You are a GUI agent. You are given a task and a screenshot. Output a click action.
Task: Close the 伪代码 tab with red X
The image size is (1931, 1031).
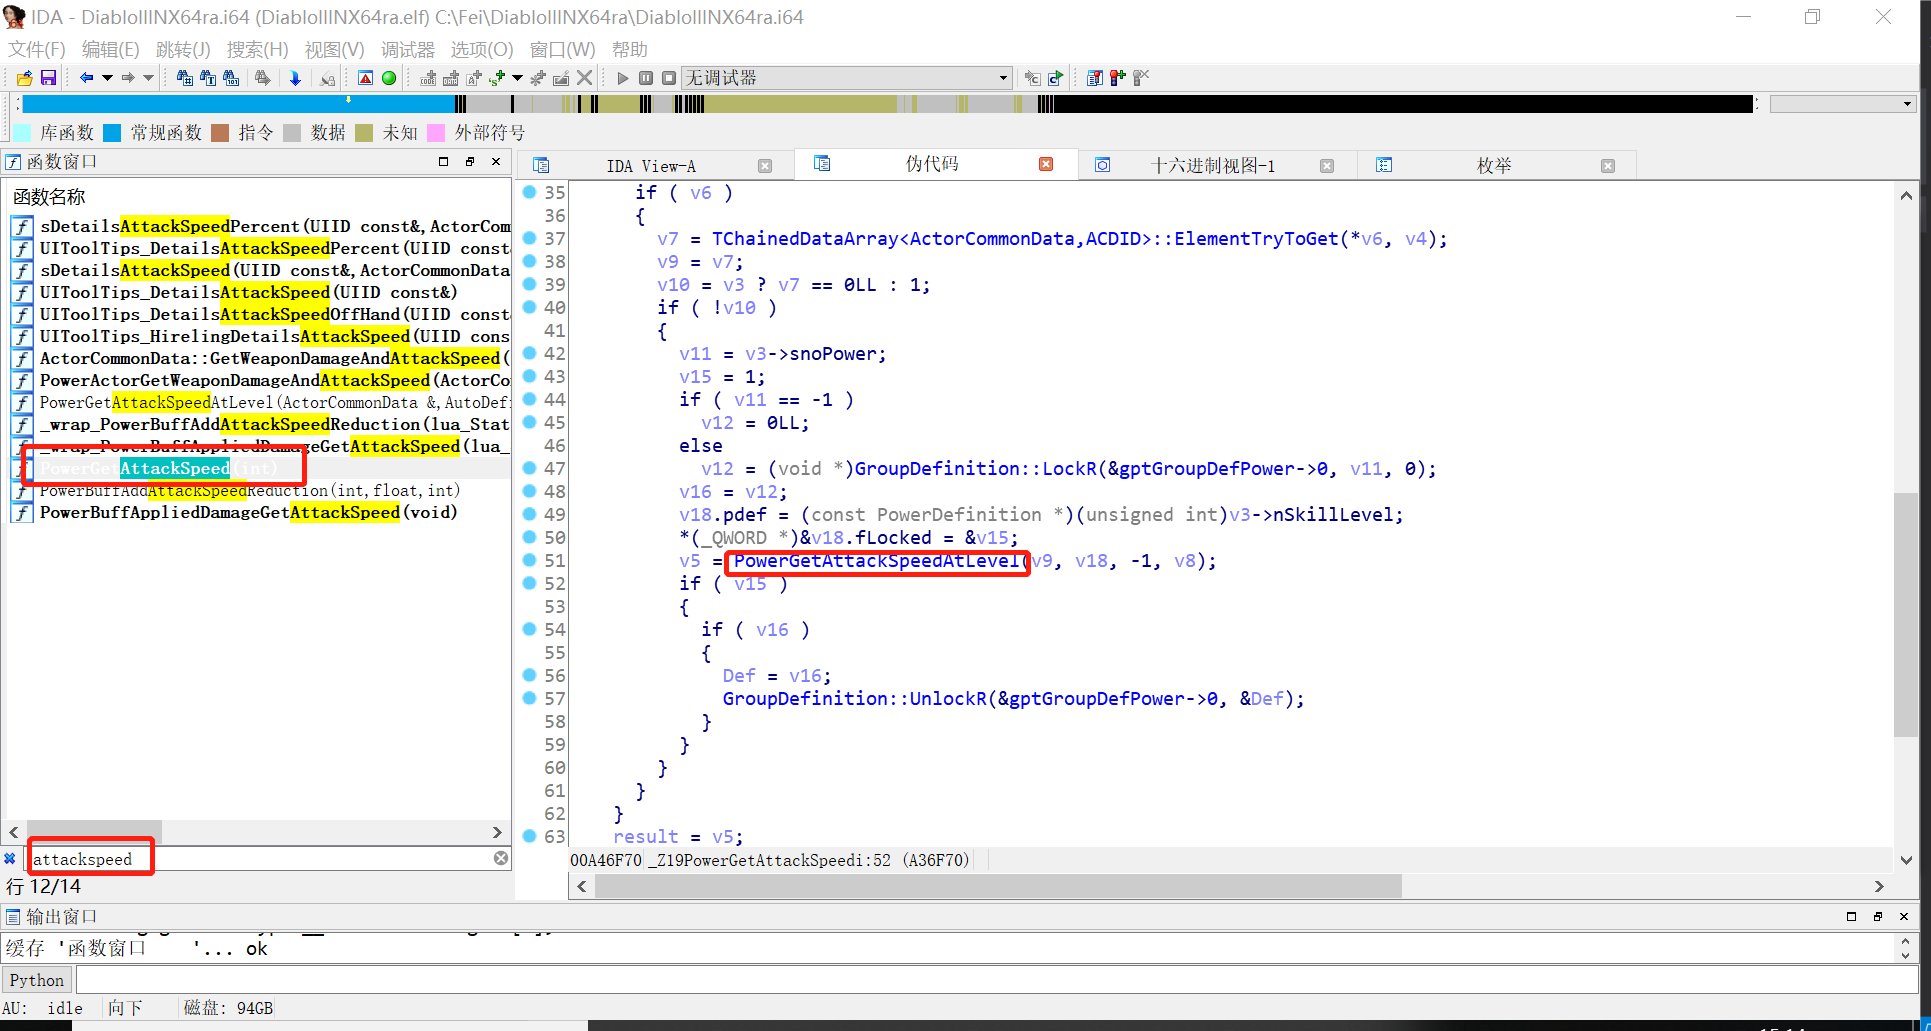click(x=1046, y=164)
